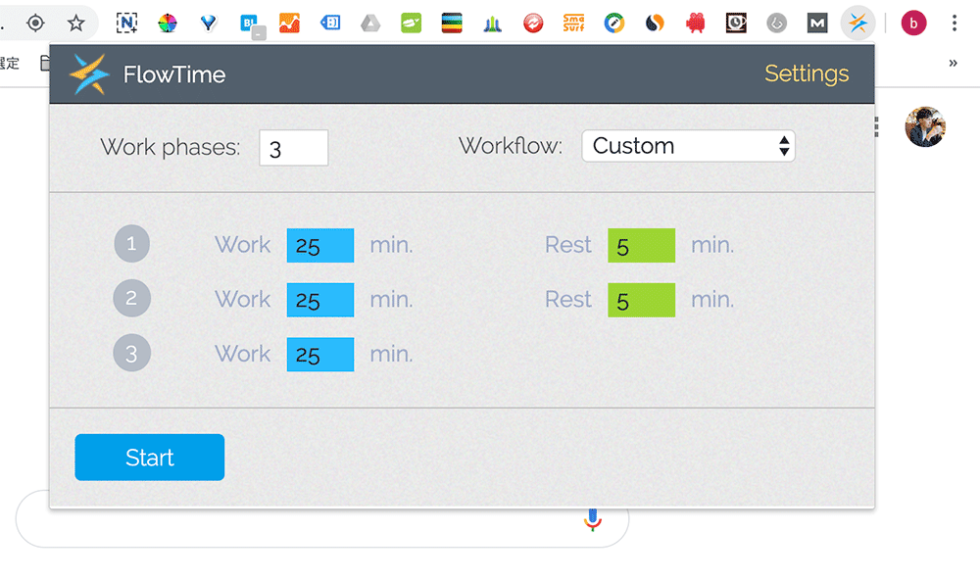Open the Settings page in FlowTime
This screenshot has height=581, width=980.
(x=806, y=74)
